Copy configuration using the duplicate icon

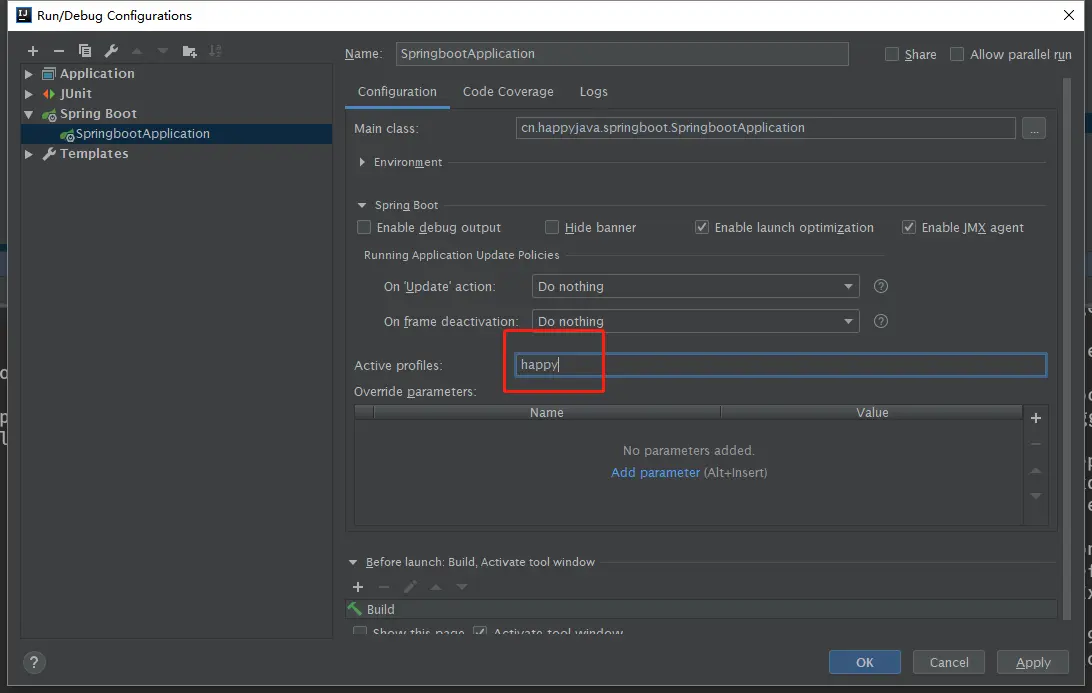(x=85, y=51)
